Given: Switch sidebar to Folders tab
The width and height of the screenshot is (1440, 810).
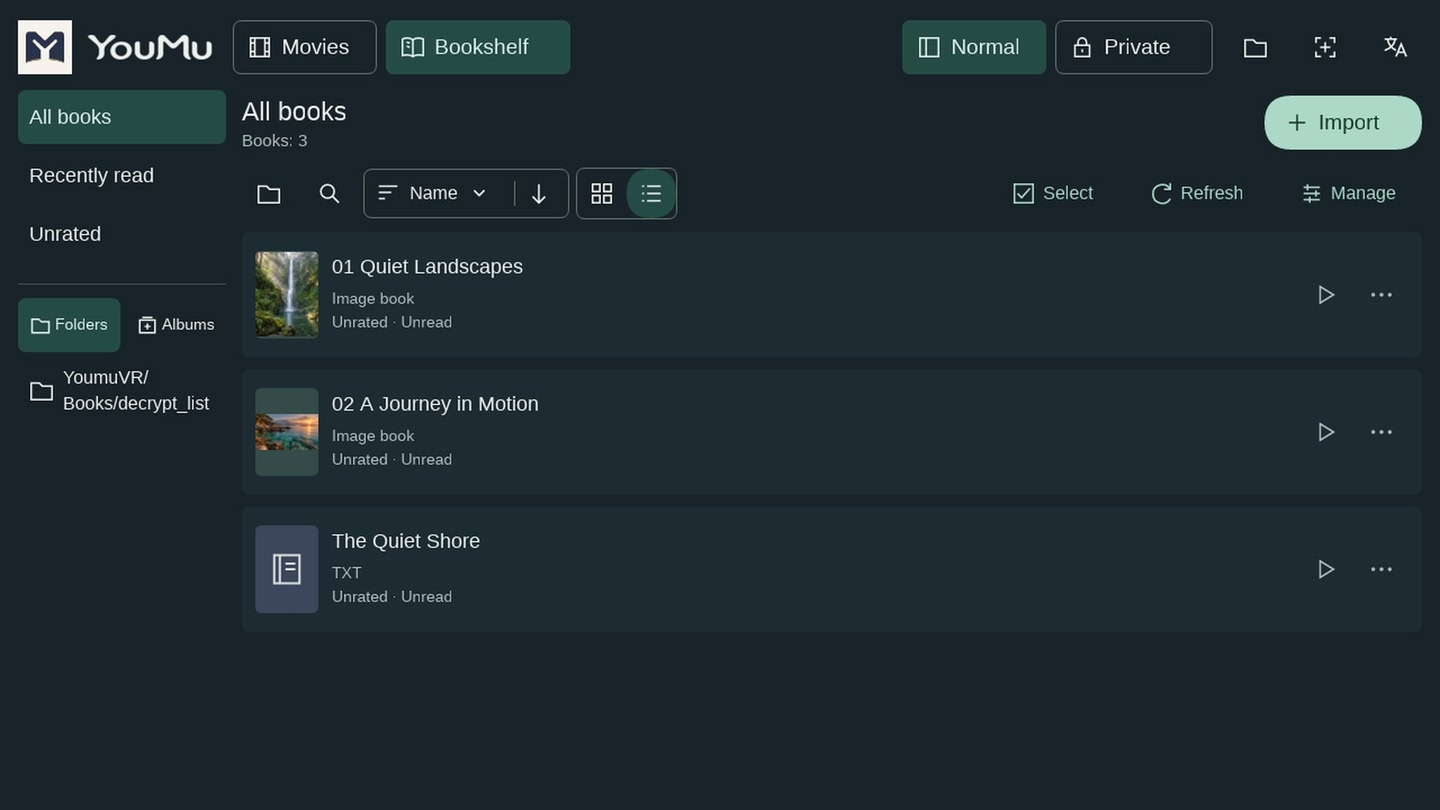Looking at the screenshot, I should [69, 325].
